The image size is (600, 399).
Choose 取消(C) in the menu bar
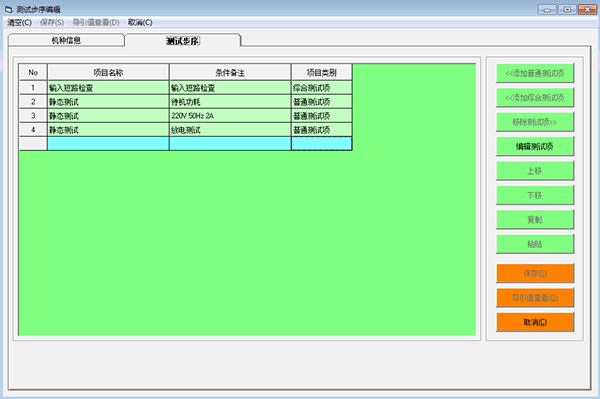(x=140, y=23)
